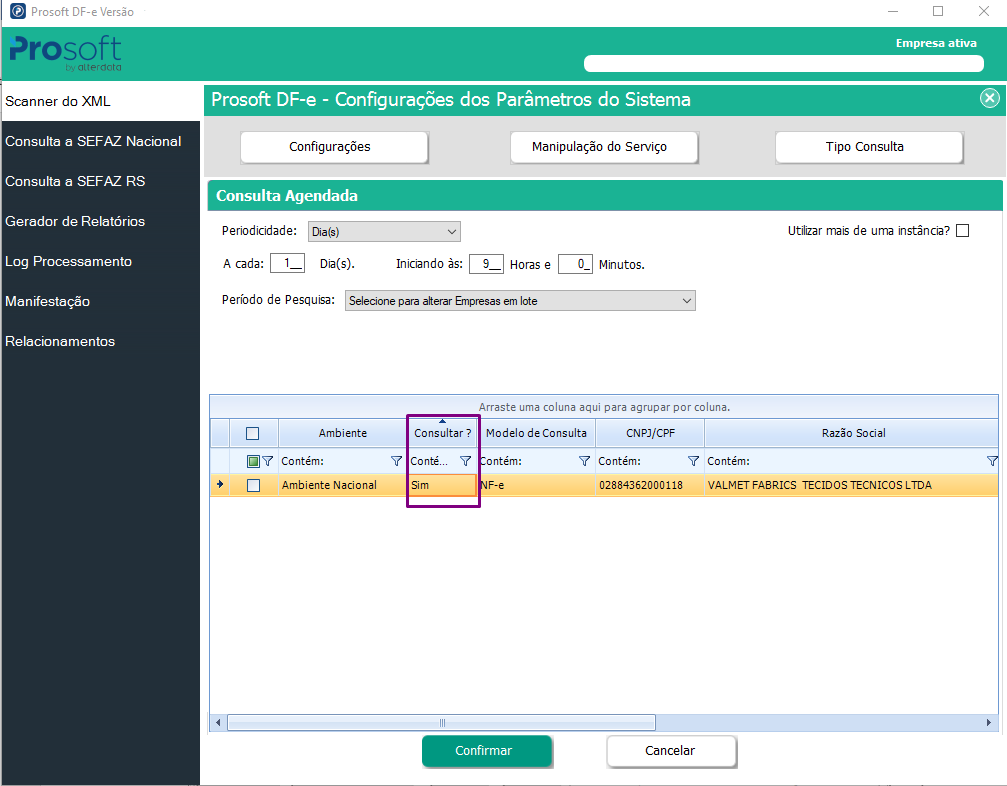Image resolution: width=1007 pixels, height=786 pixels.
Task: Open the Ambiente column filter icon
Action: (396, 461)
